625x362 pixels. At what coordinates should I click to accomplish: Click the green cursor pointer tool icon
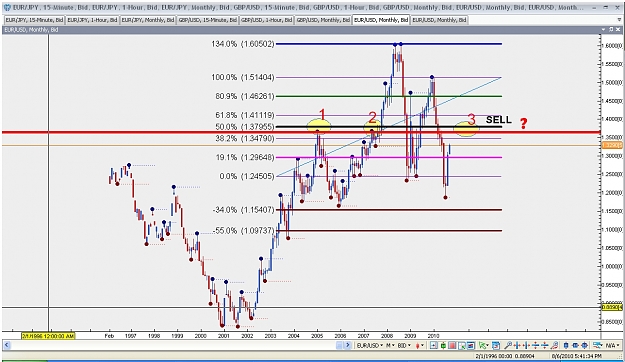point(482,345)
